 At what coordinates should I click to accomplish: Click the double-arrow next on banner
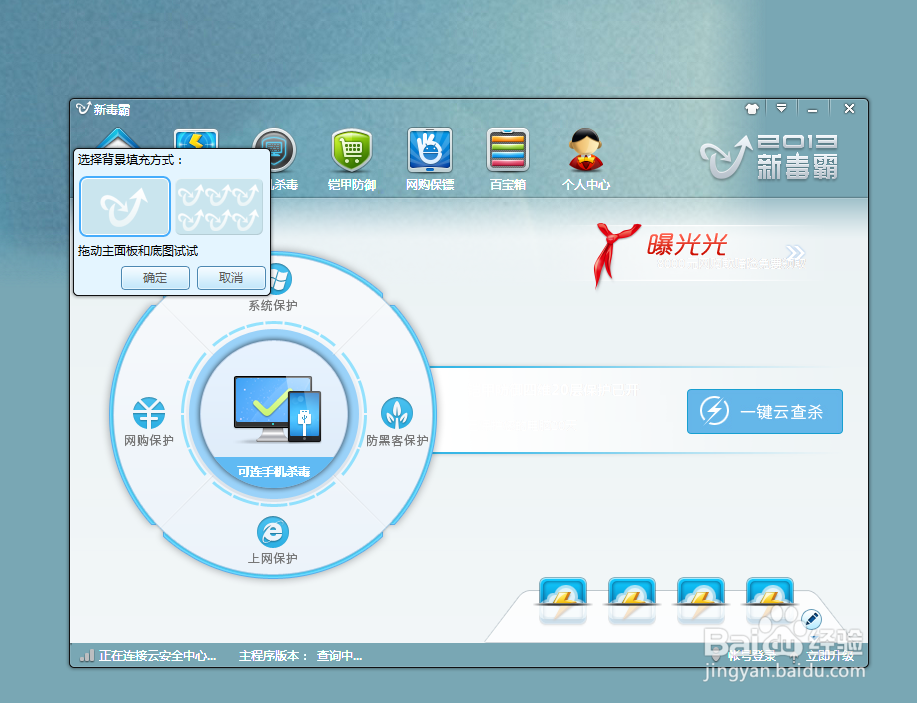click(795, 253)
